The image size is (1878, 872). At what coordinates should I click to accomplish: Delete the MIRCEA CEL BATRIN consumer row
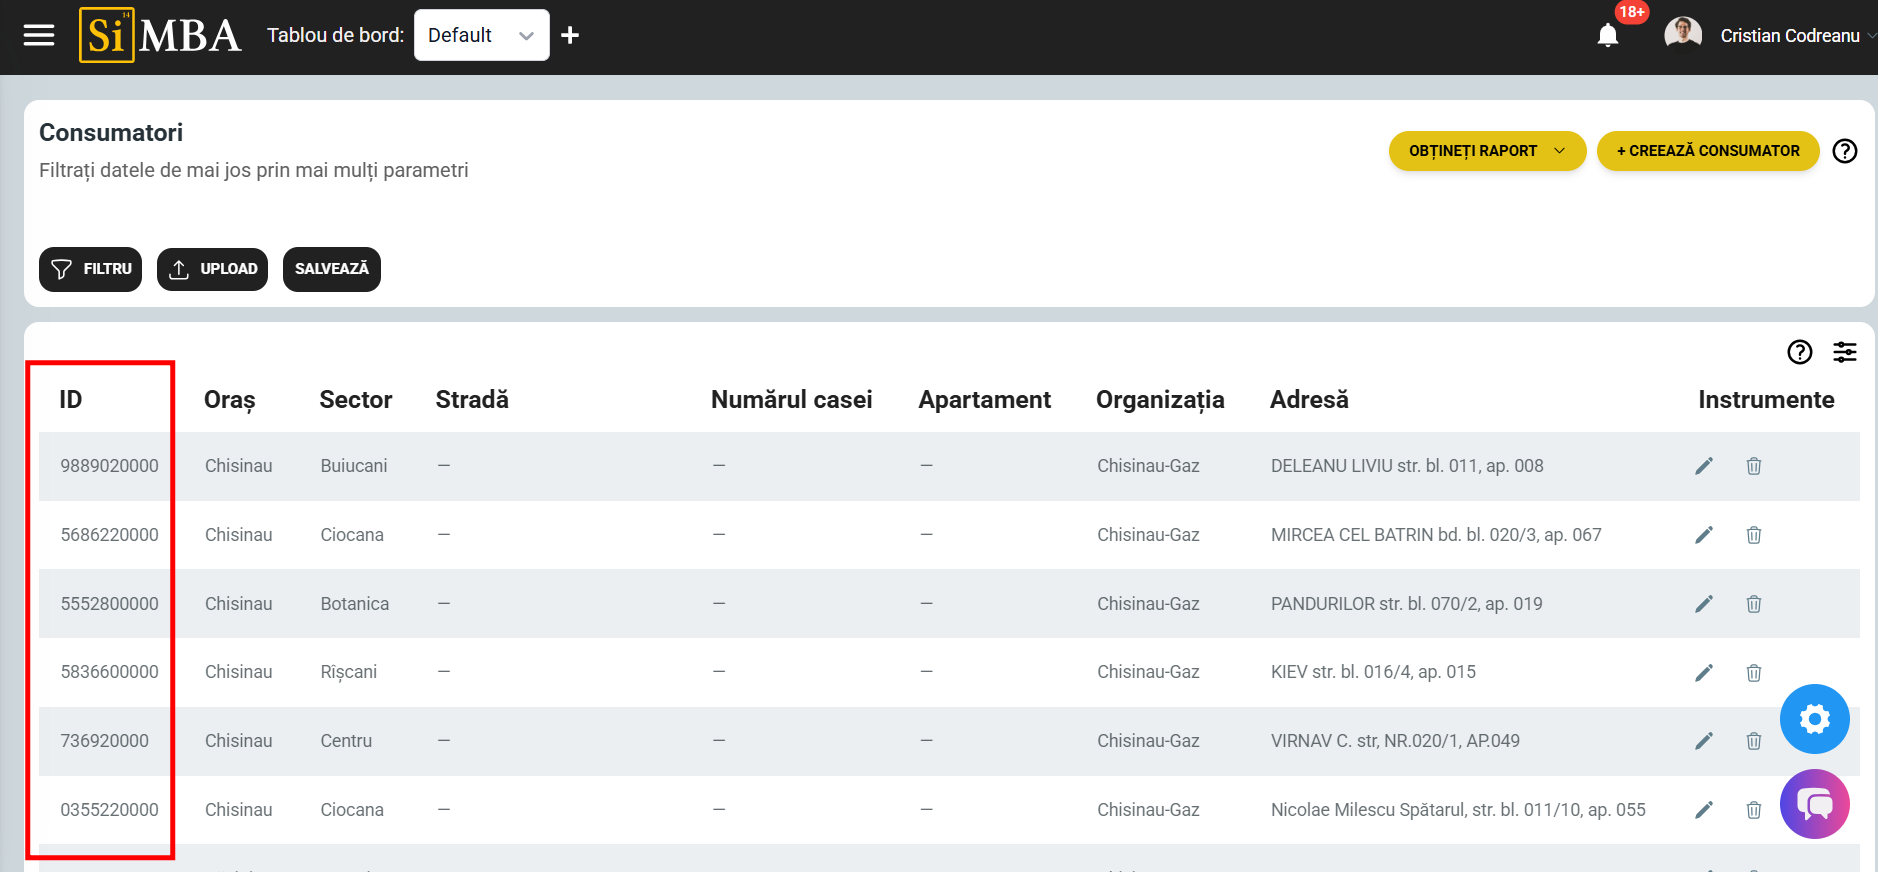[1753, 535]
